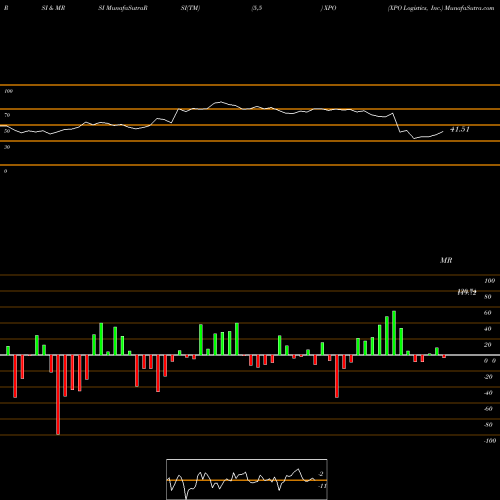Click the overlapping price value near the 80 line
The height and width of the screenshot is (500, 500).
(x=467, y=292)
